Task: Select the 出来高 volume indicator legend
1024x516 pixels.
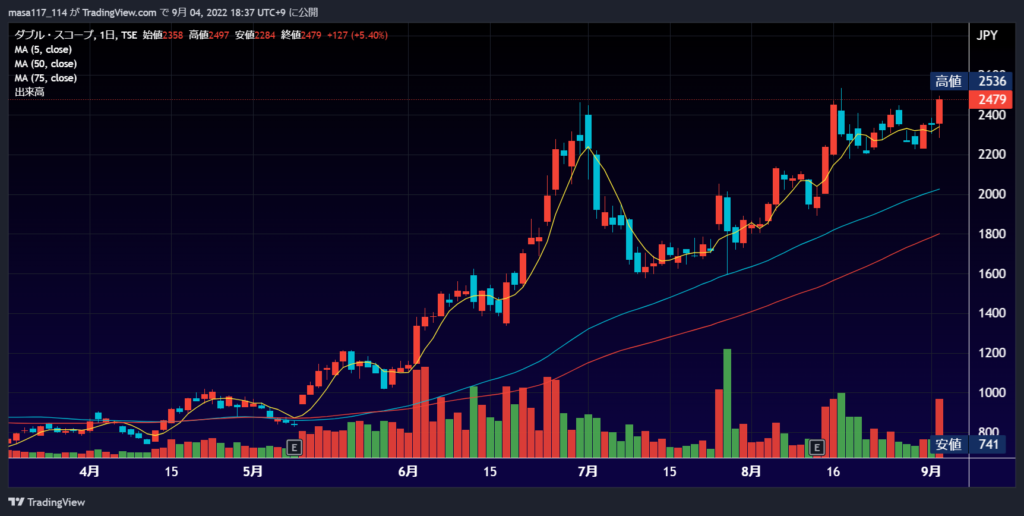Action: click(29, 93)
